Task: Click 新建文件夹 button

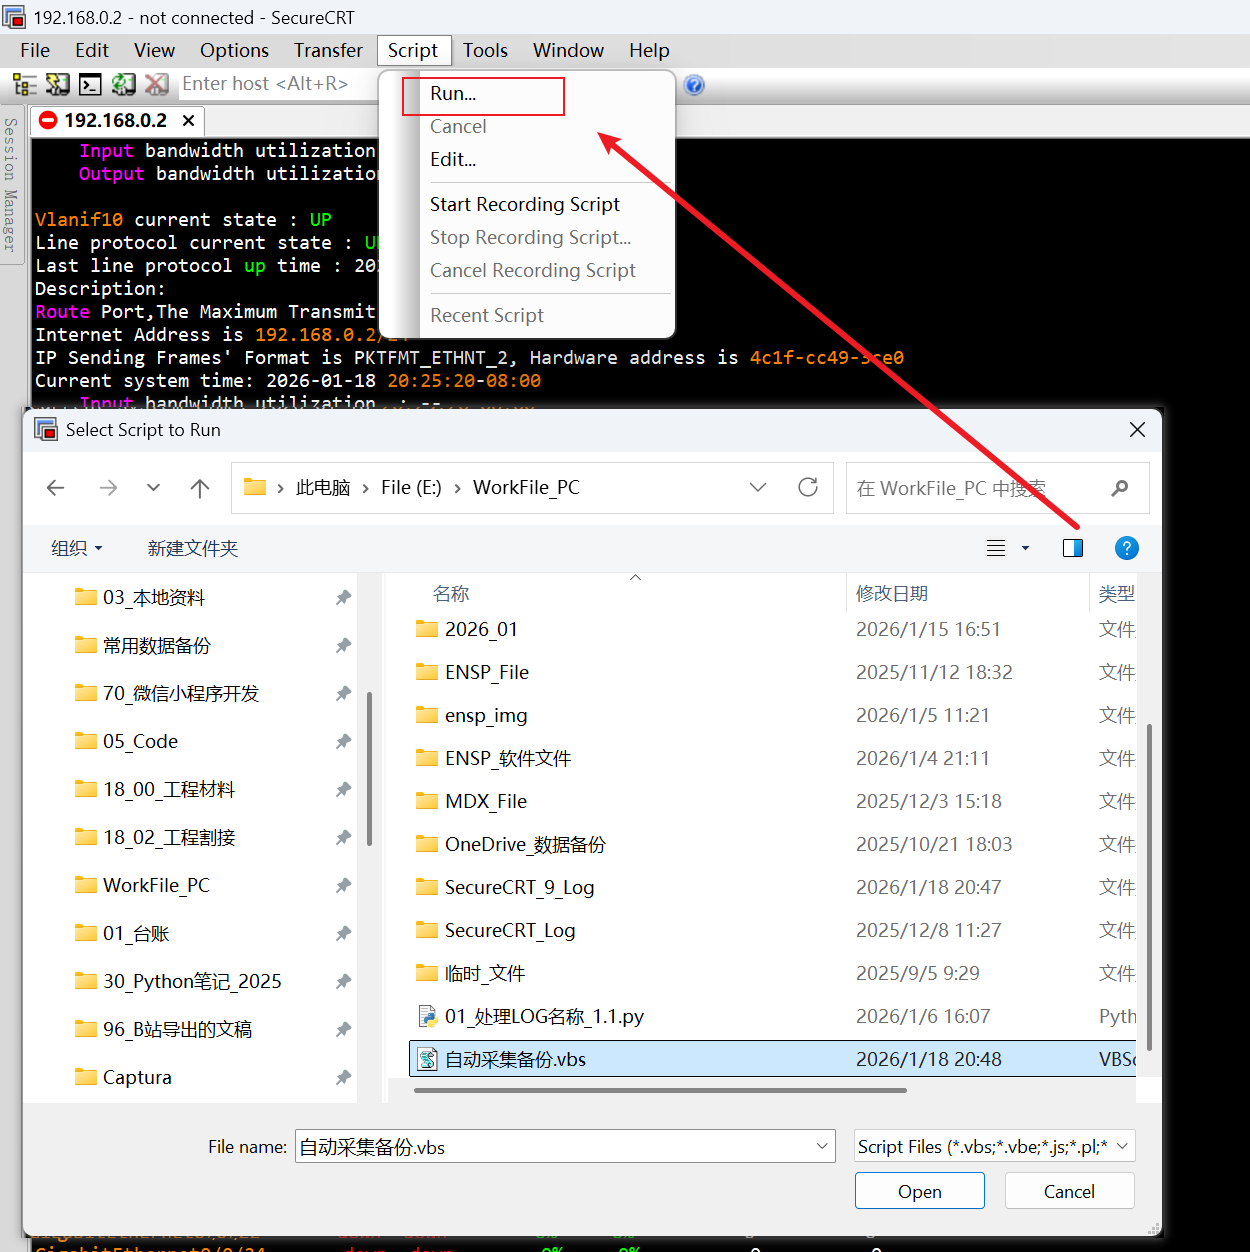Action: [x=193, y=548]
